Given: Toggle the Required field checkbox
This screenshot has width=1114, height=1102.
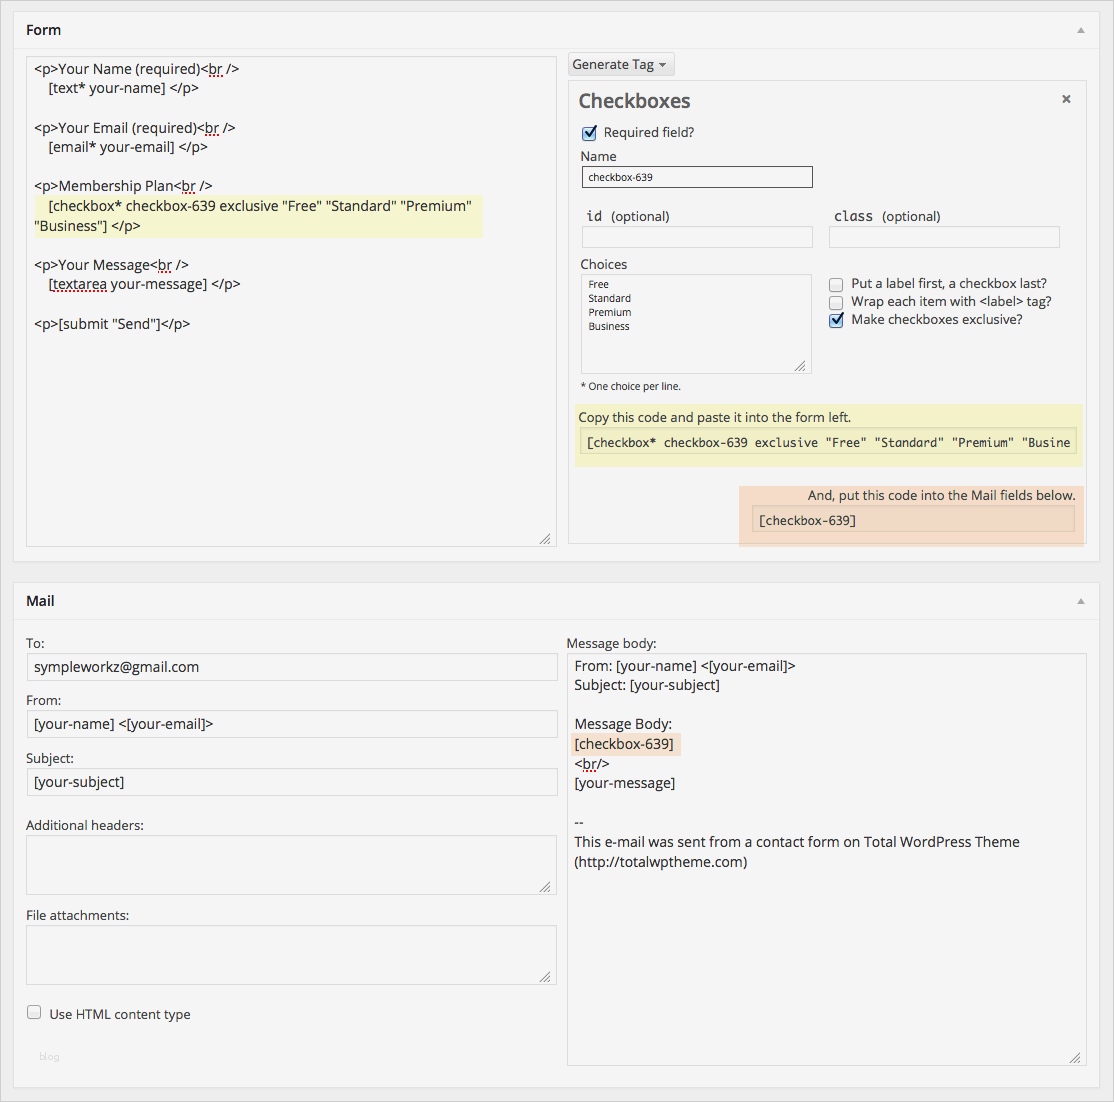Looking at the screenshot, I should pos(590,133).
